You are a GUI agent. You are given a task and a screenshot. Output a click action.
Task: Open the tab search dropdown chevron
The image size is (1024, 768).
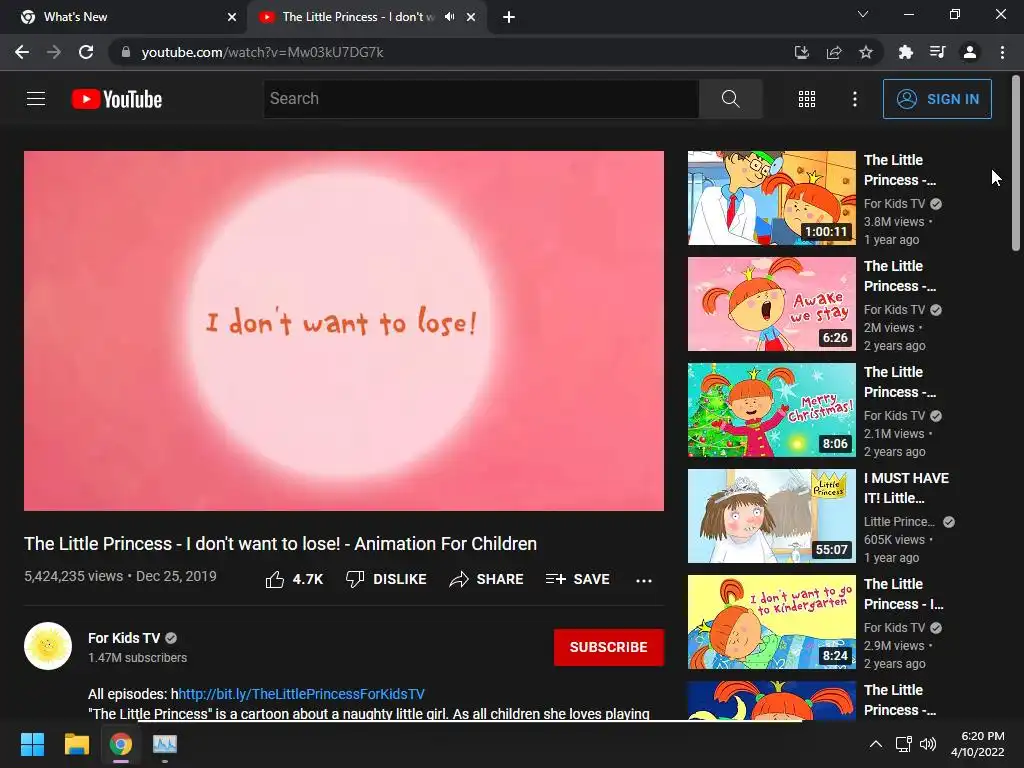pyautogui.click(x=863, y=14)
